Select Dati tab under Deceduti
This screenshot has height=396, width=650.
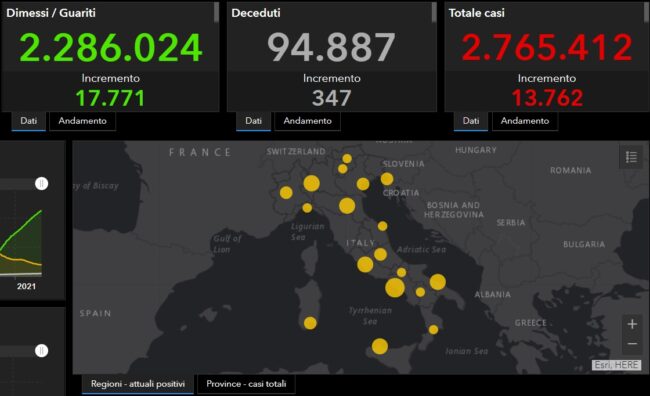tap(253, 121)
